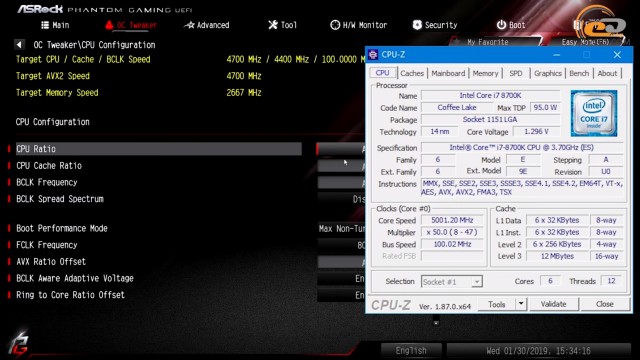The height and width of the screenshot is (360, 640).
Task: Click the Code Name value Coffee Lake
Action: pos(457,107)
